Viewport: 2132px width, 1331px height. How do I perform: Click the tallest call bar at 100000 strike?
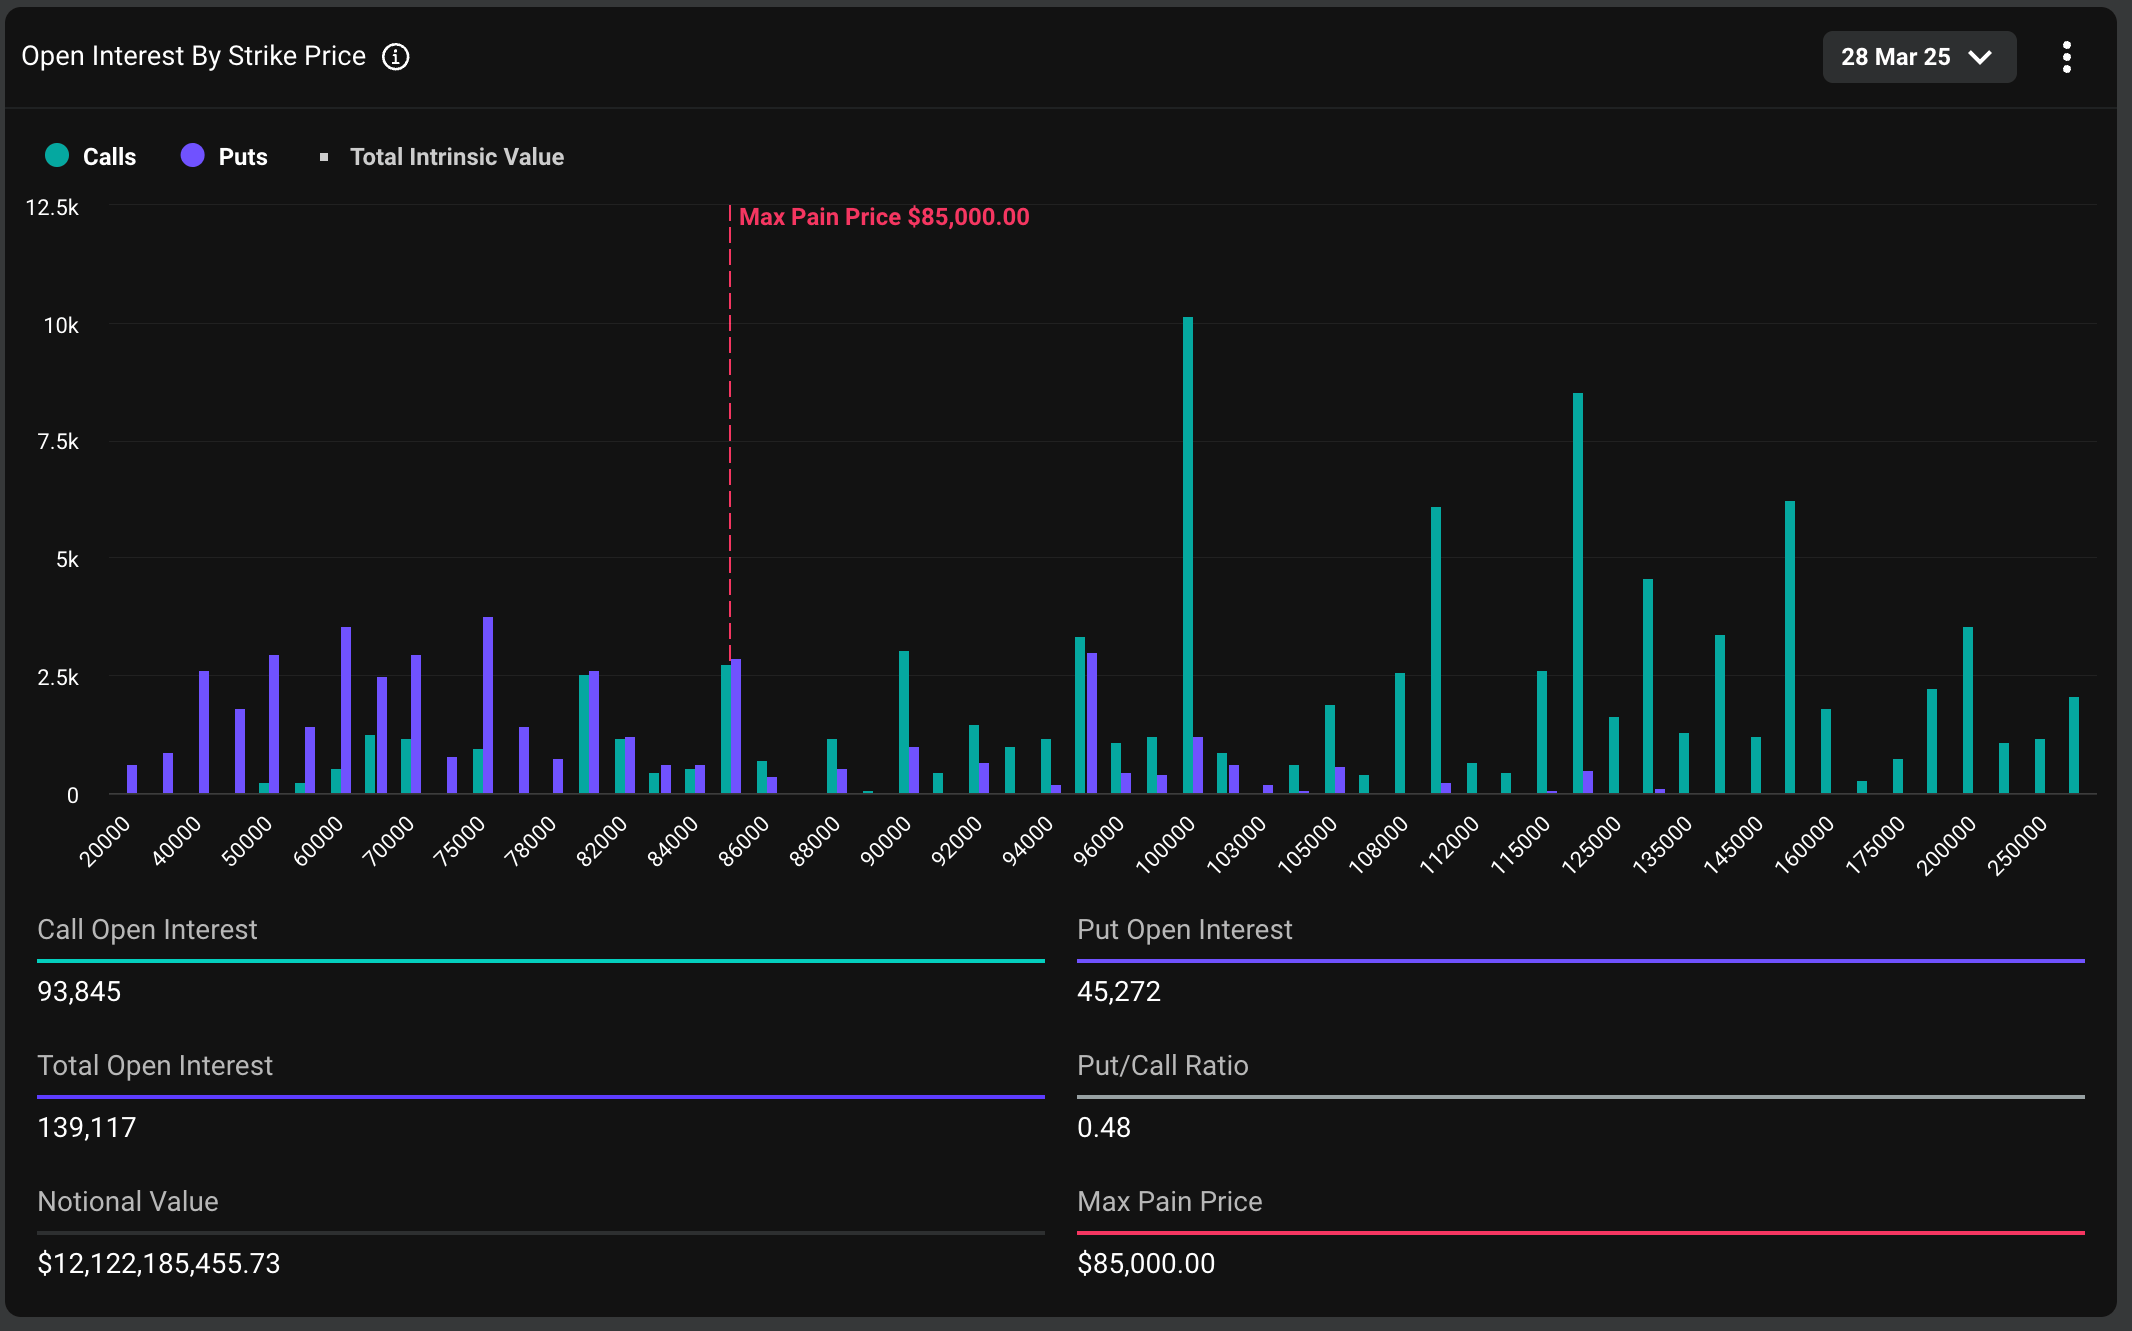pyautogui.click(x=1188, y=555)
